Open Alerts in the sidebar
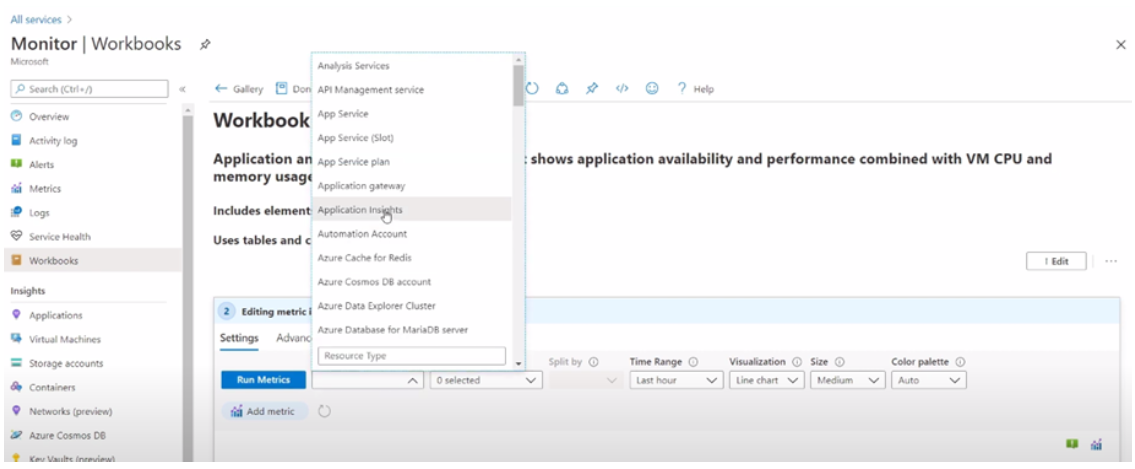This screenshot has width=1135, height=469. coord(41,164)
